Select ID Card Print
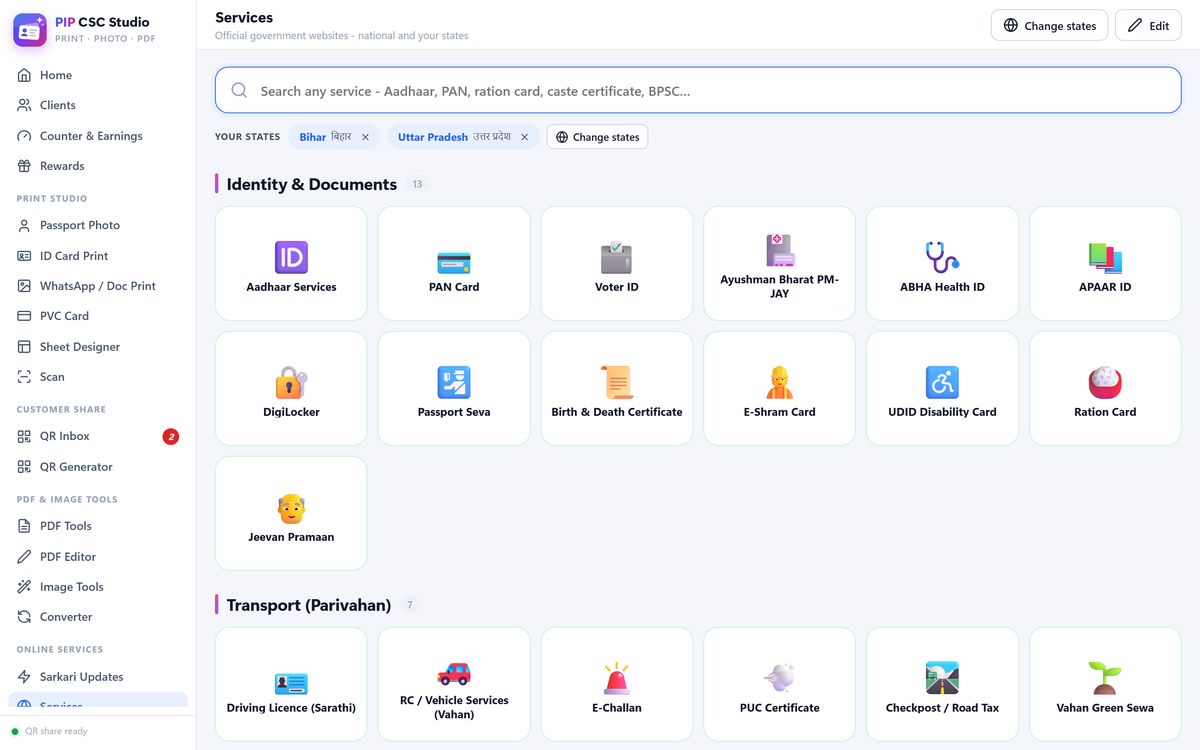The image size is (1200, 750). 98,256
